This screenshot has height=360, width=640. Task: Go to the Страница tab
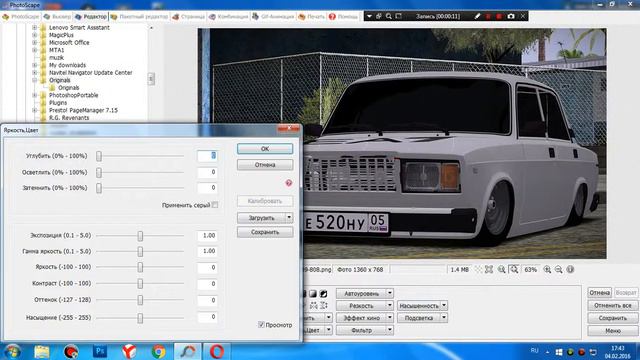(x=189, y=17)
